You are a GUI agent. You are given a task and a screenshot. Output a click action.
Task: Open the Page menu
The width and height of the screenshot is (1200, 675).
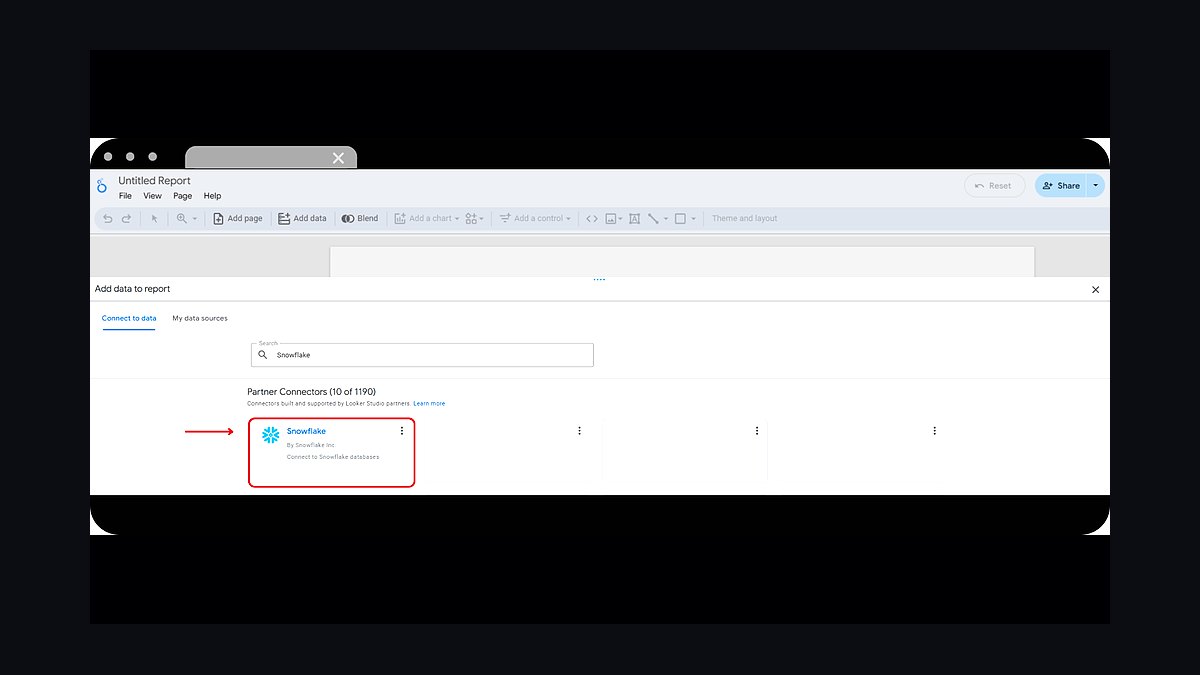click(182, 196)
